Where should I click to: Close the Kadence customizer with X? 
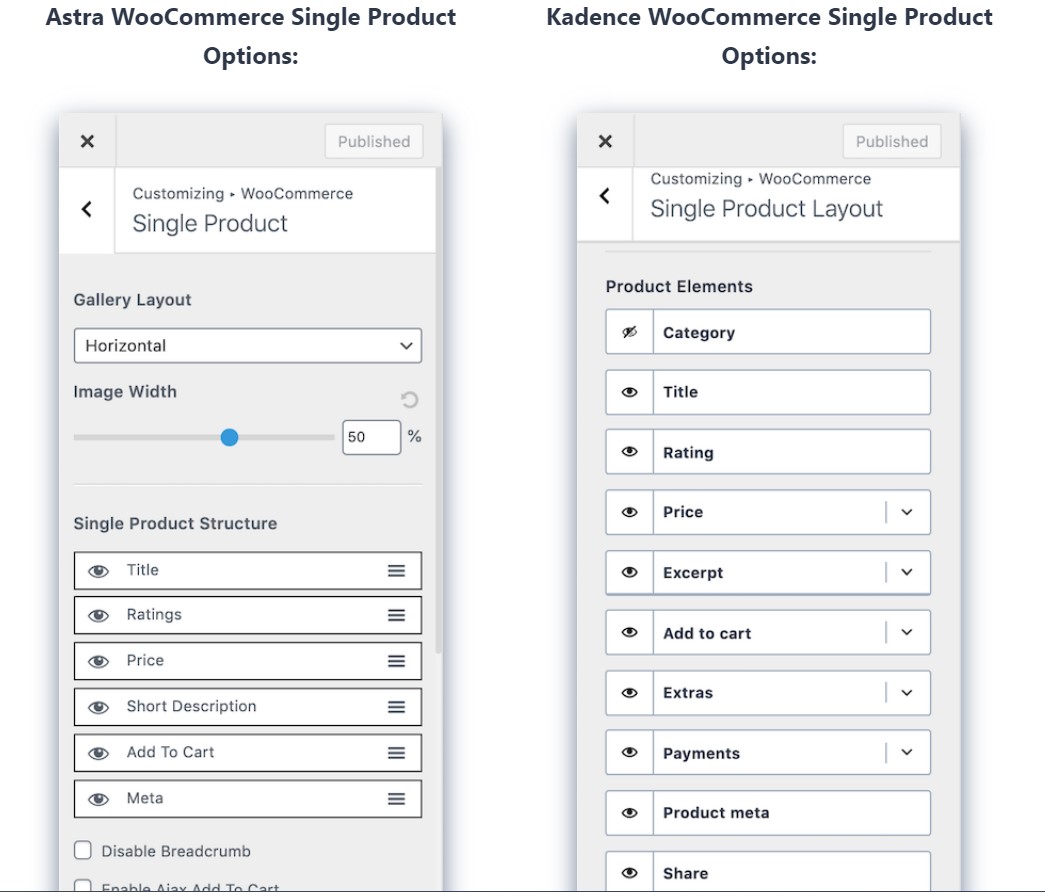pyautogui.click(x=605, y=141)
